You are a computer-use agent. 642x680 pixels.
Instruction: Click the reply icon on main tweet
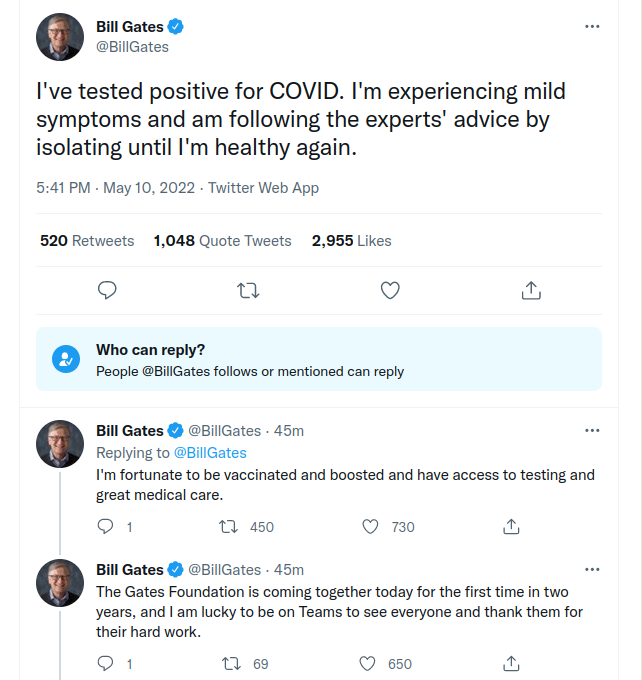click(x=108, y=290)
